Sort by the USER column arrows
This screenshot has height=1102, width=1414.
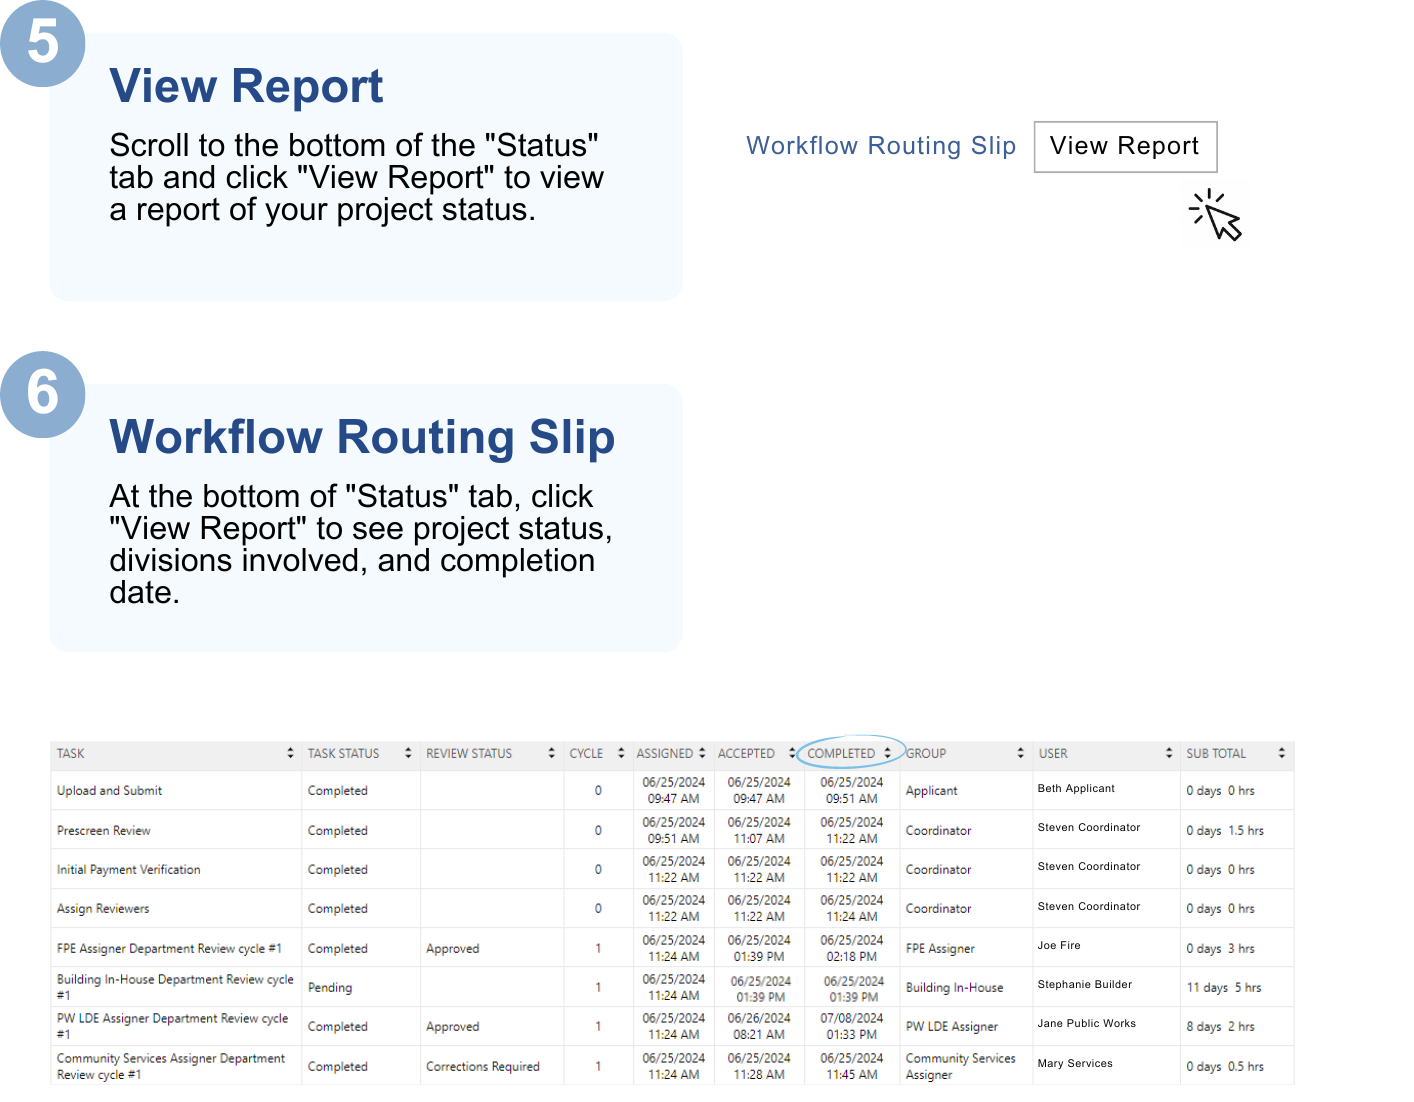coord(1169,753)
